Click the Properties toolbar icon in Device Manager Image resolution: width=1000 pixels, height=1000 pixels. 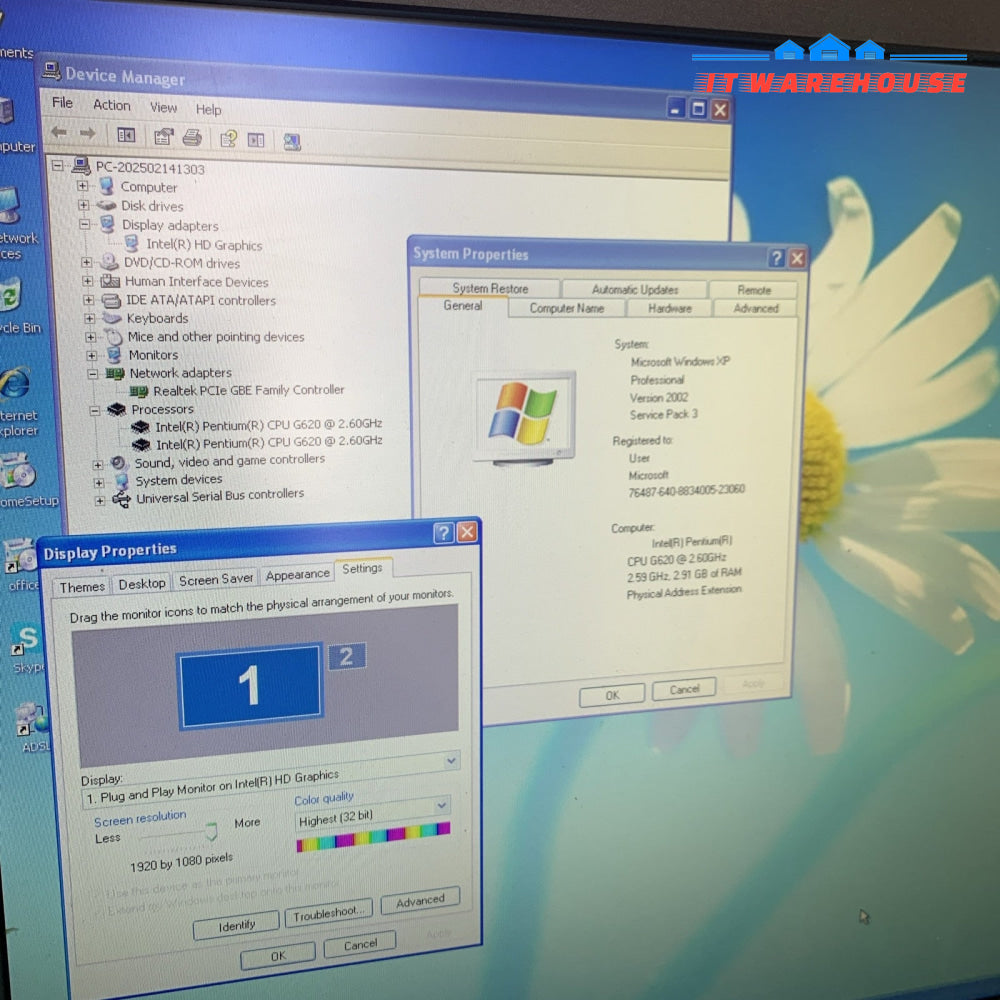tap(162, 137)
